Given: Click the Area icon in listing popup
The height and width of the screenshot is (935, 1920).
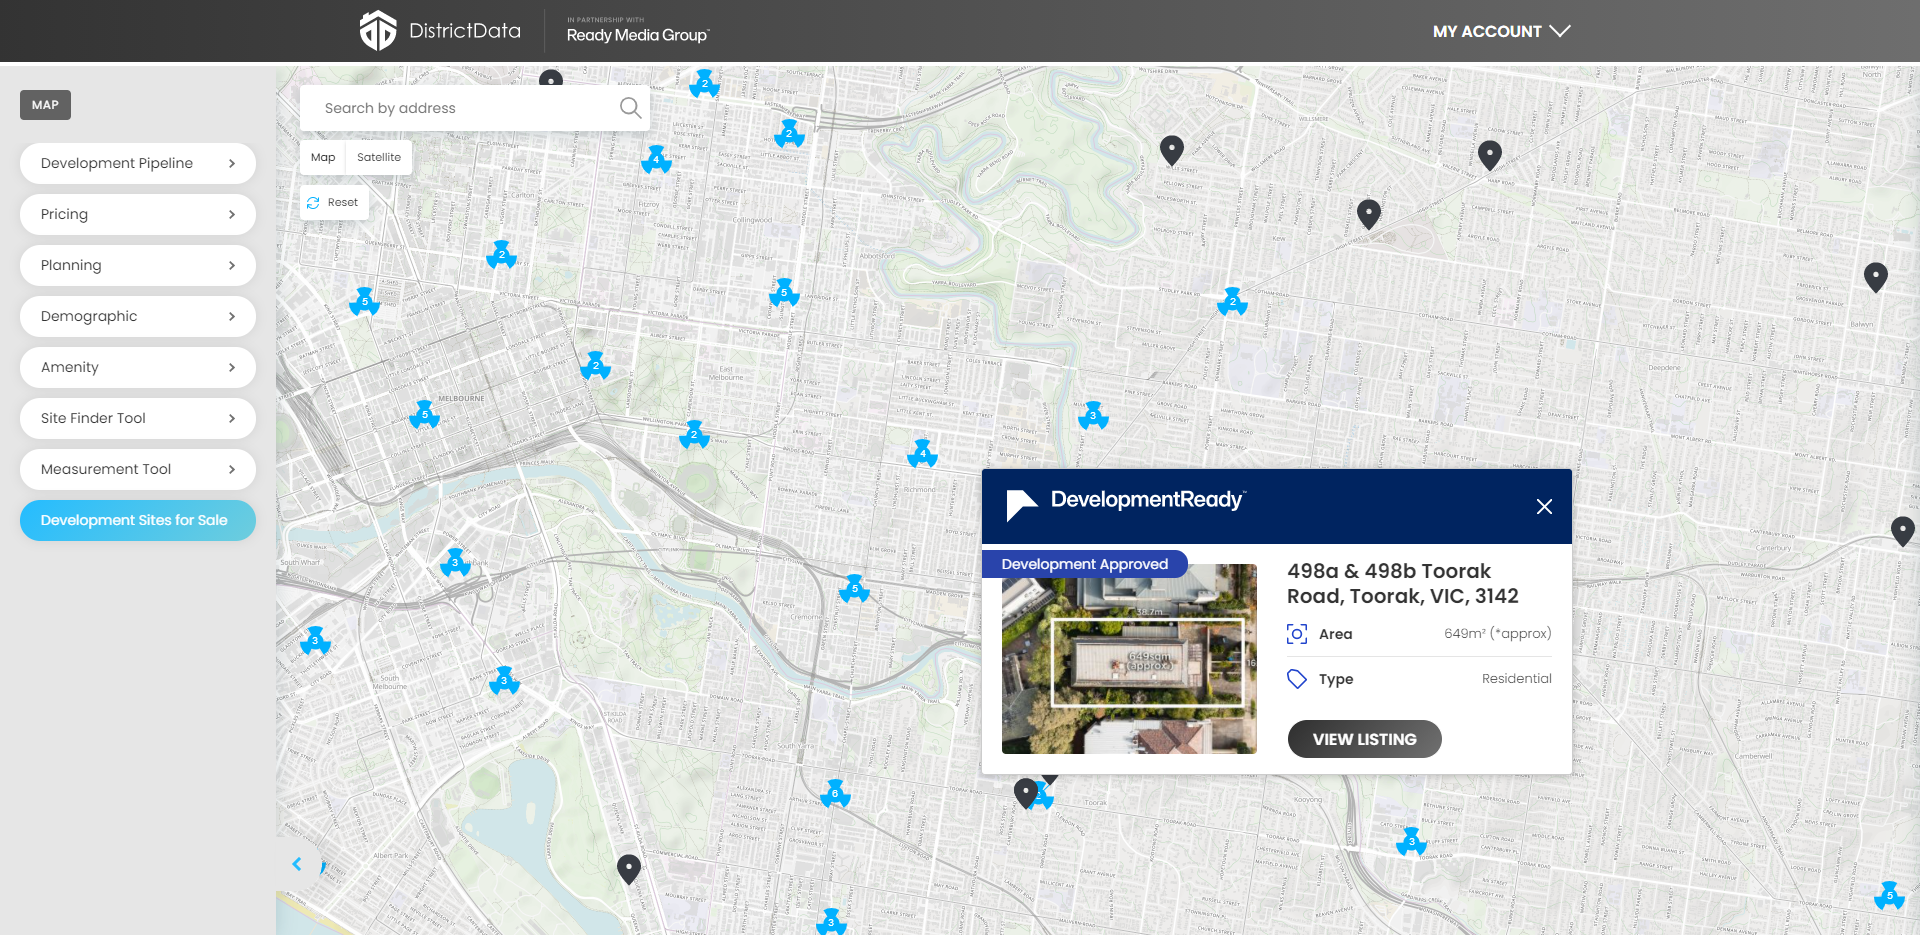Looking at the screenshot, I should tap(1297, 634).
